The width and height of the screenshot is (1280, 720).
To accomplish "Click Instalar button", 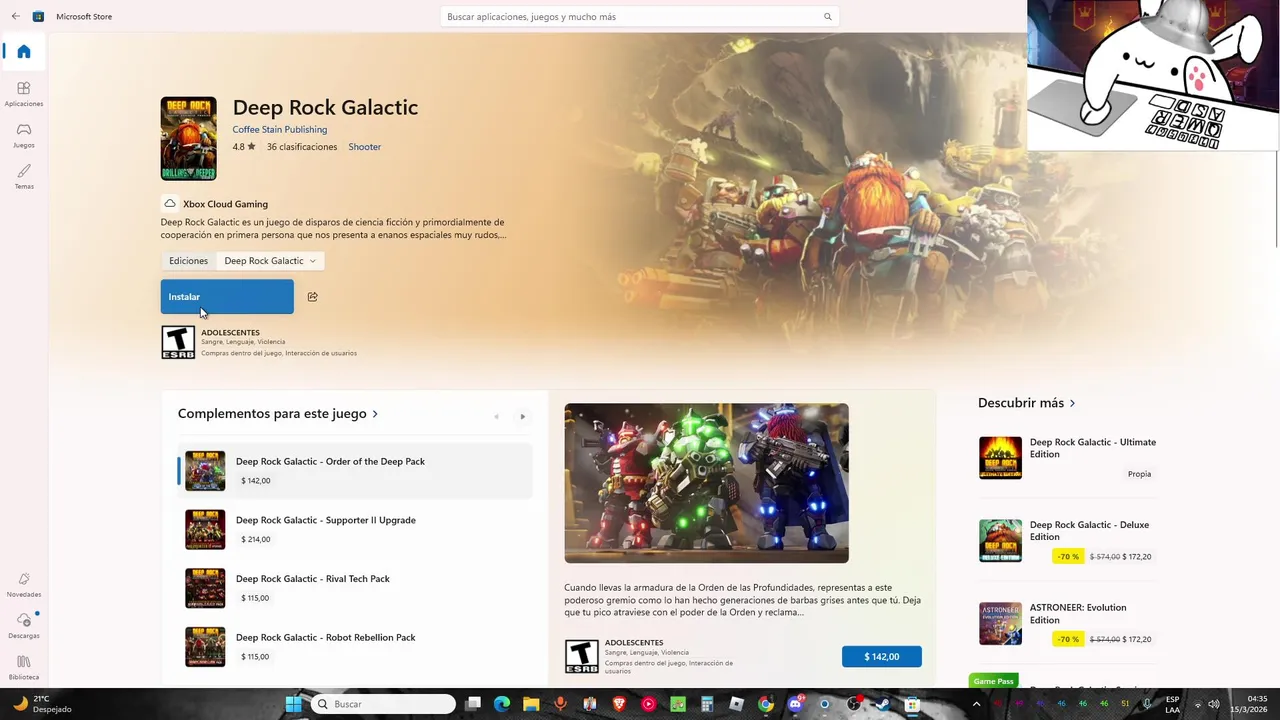I will (x=227, y=297).
